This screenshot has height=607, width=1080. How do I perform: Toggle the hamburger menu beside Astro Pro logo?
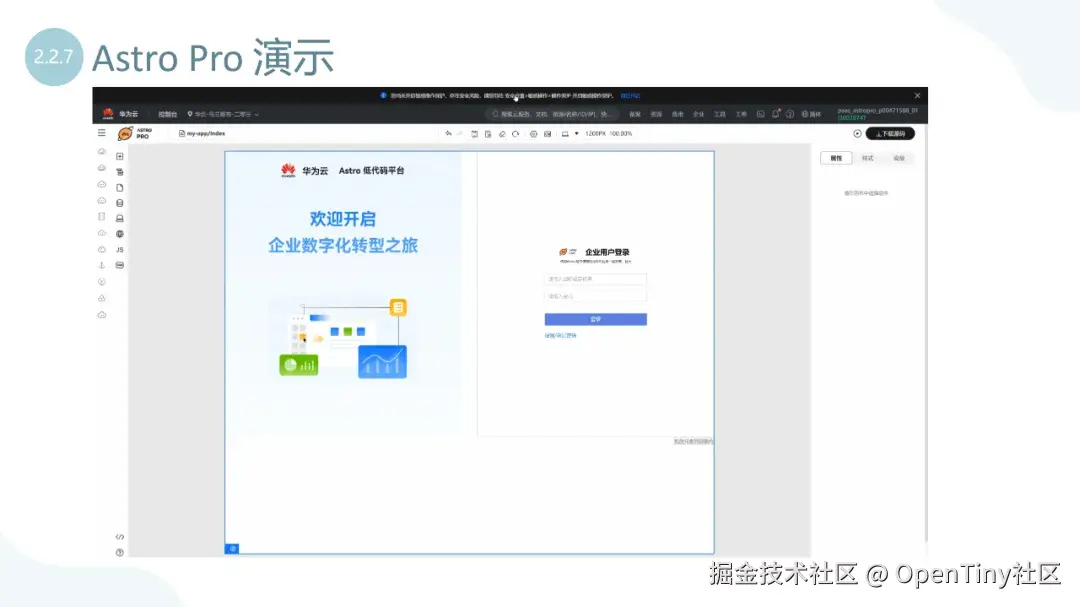(103, 132)
